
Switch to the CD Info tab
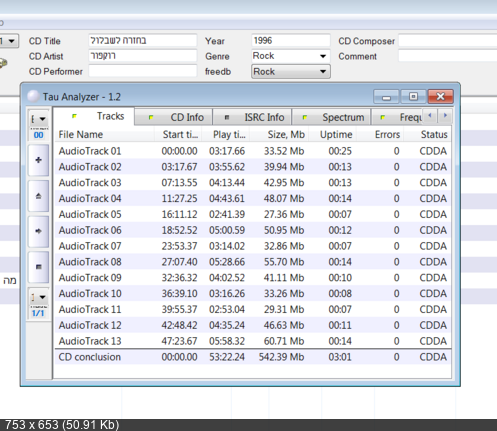[x=174, y=117]
